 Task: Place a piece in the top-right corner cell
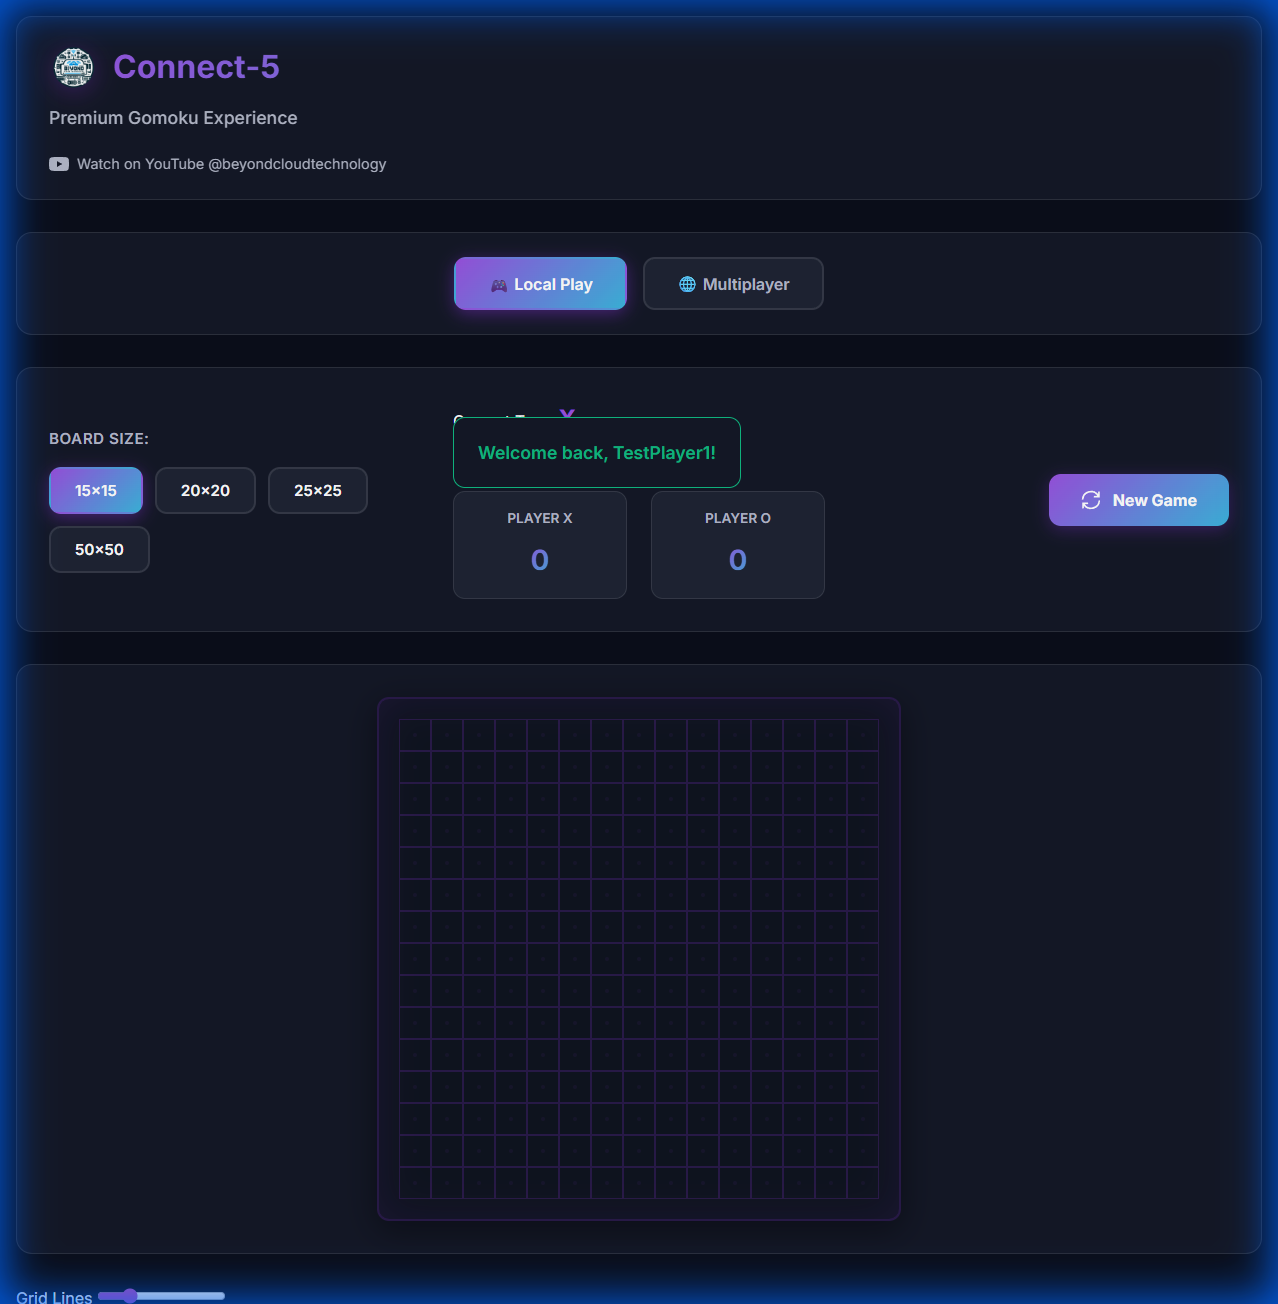(863, 735)
